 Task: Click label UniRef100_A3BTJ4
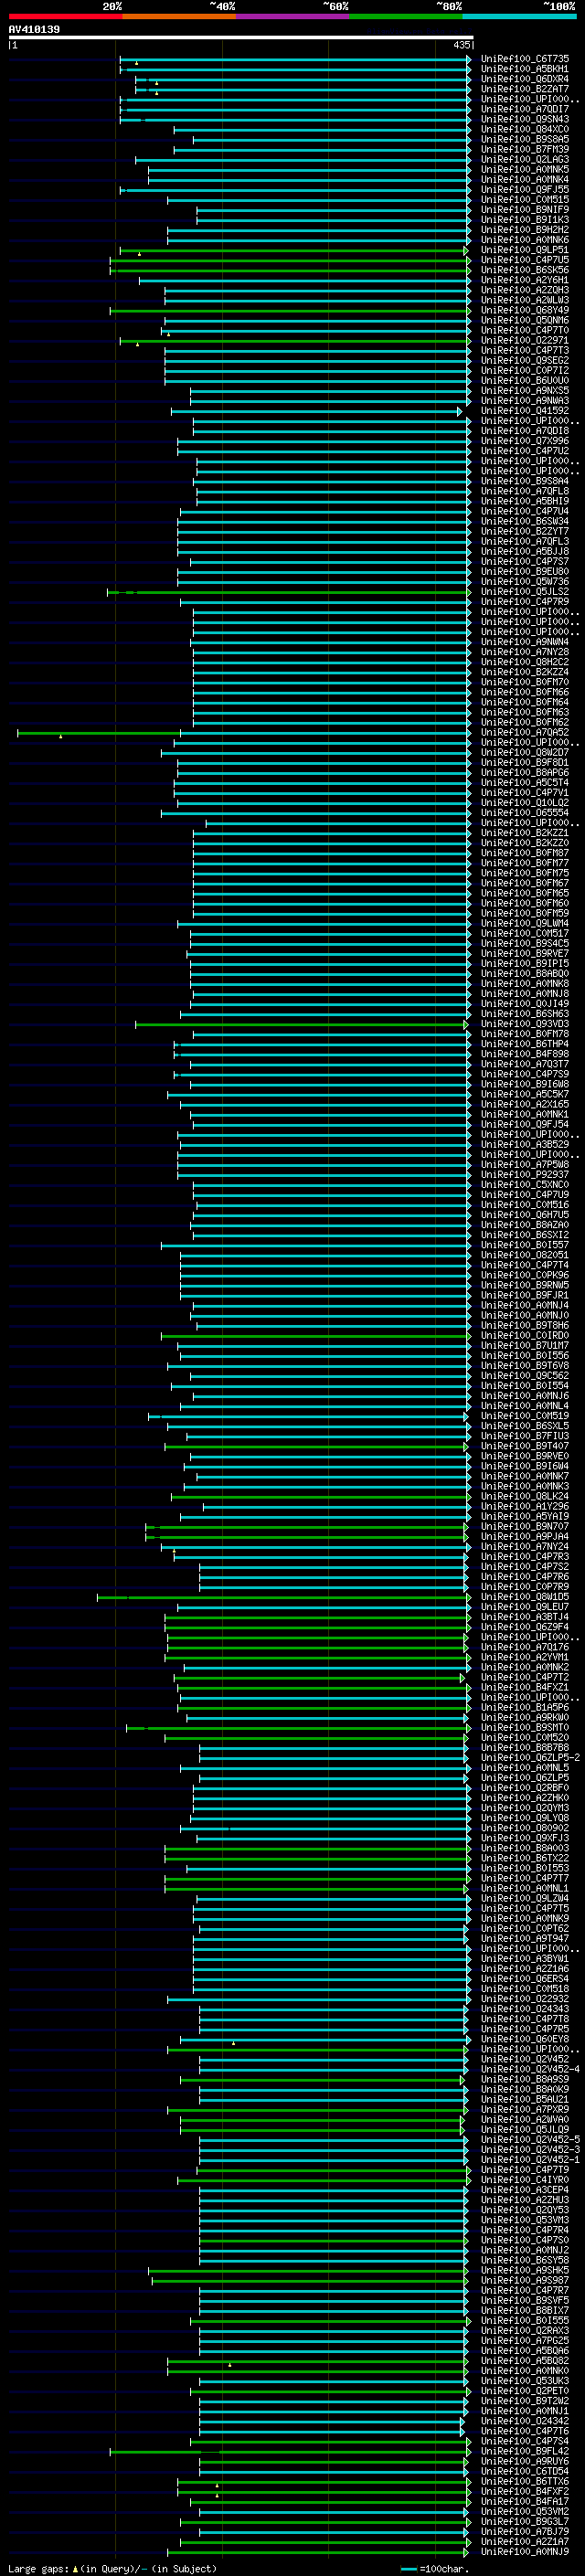click(x=525, y=1616)
